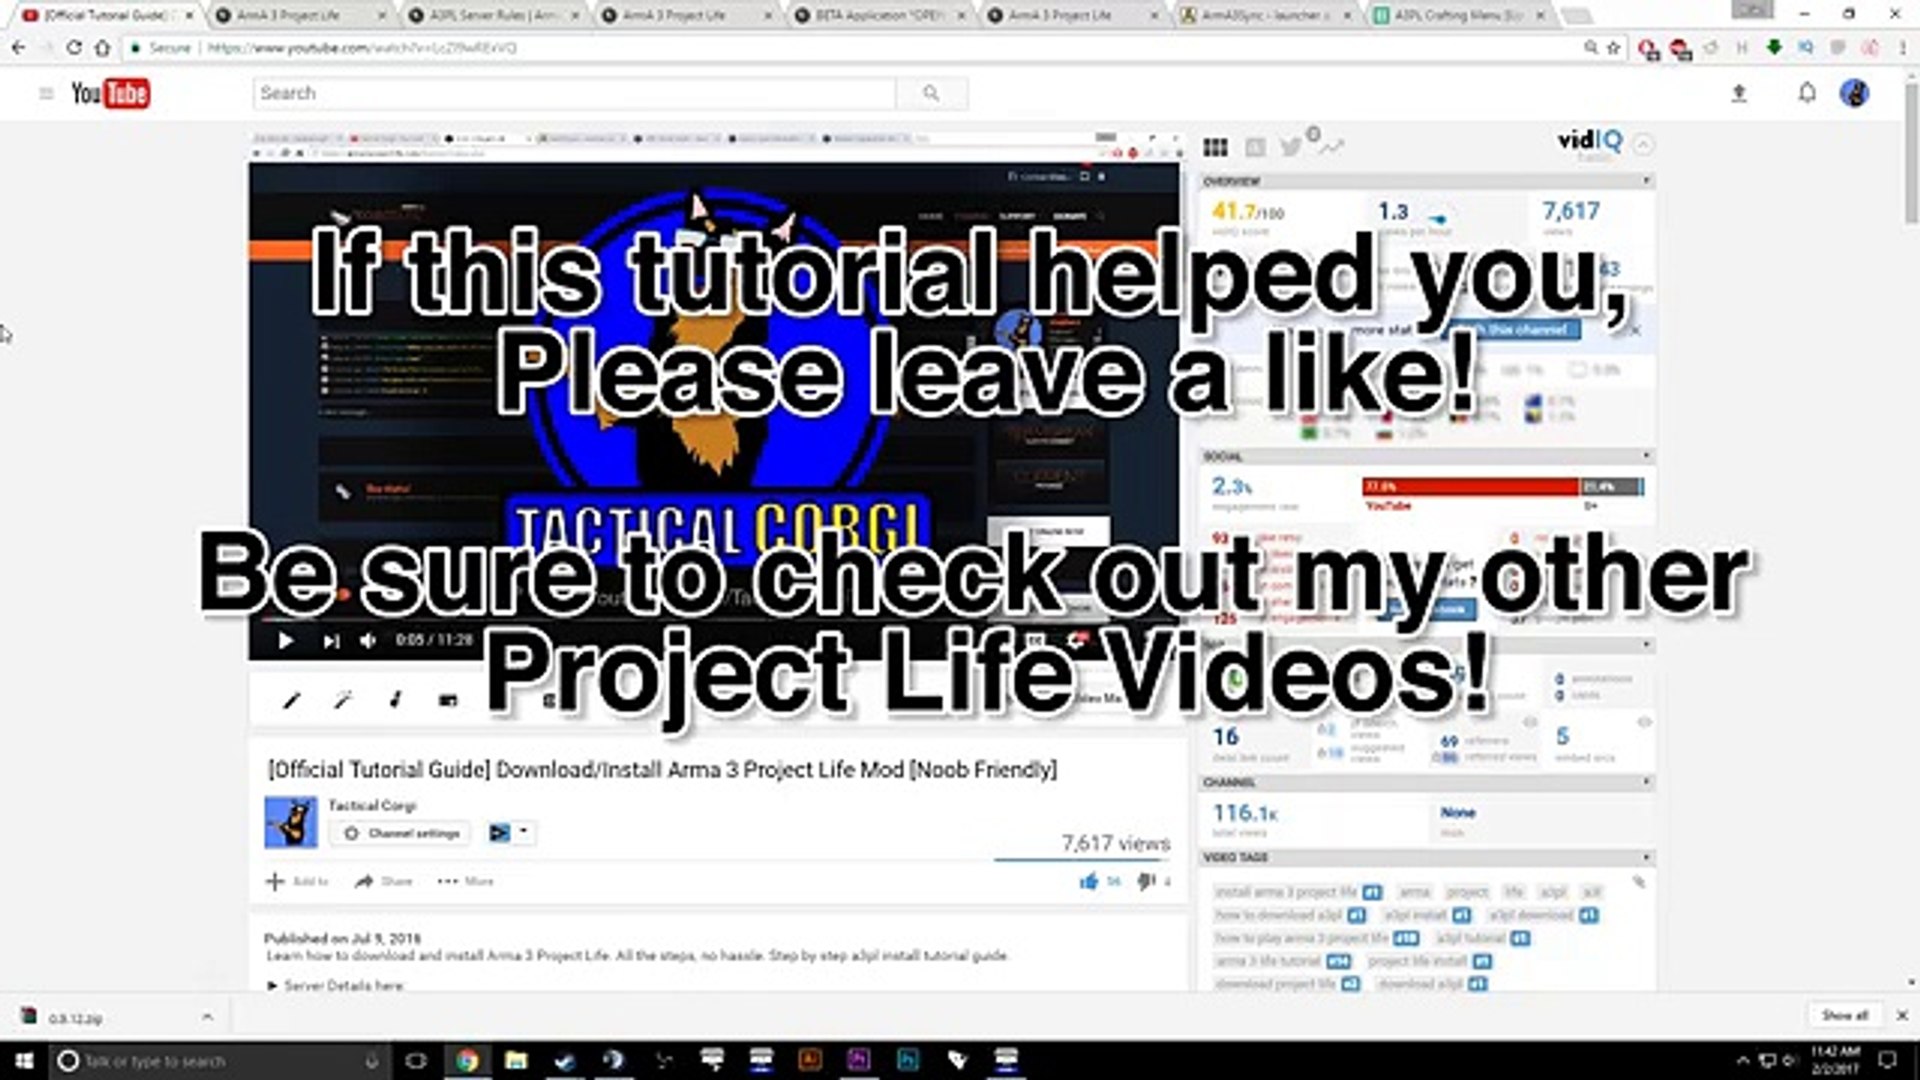Collapse the vidIQ Channel section
This screenshot has height=1080, width=1920.
coord(1646,782)
